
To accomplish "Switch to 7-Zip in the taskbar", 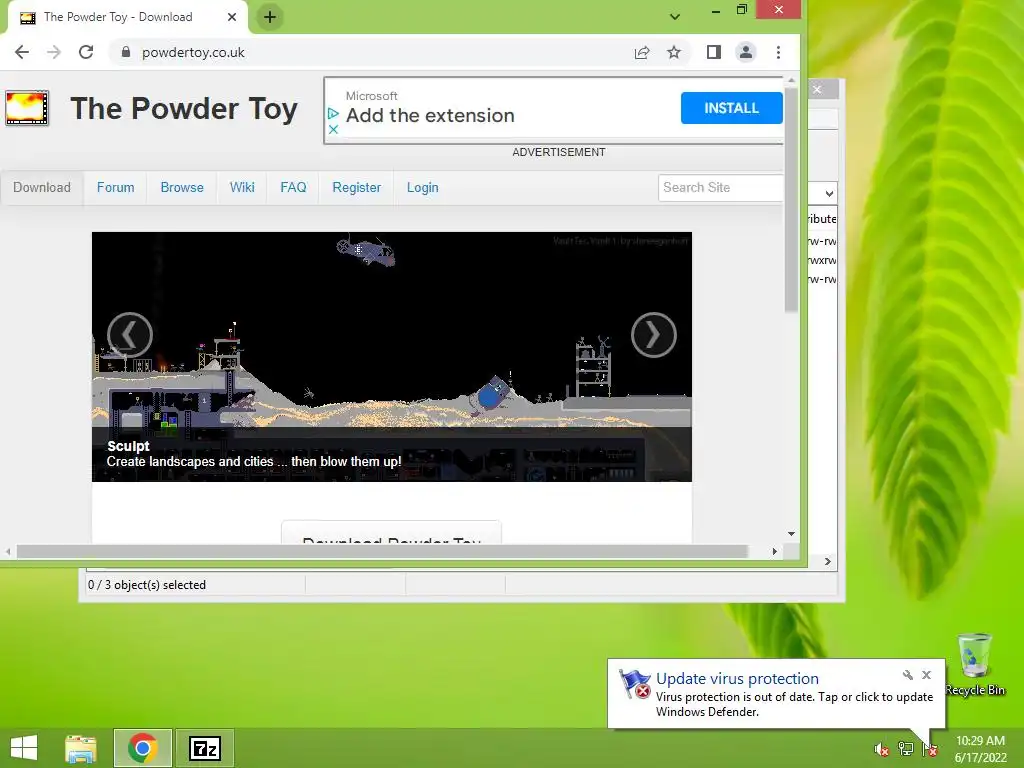I will [204, 748].
